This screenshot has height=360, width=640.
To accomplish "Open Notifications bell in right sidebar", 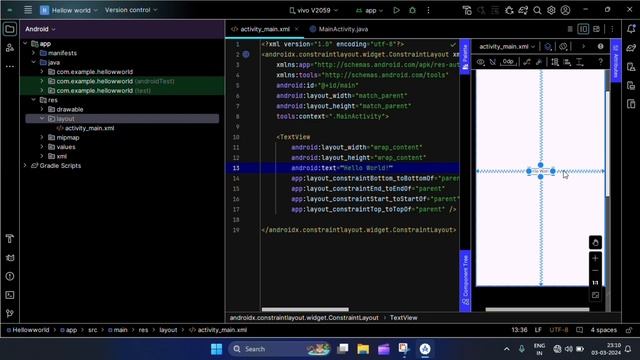I will click(x=631, y=29).
